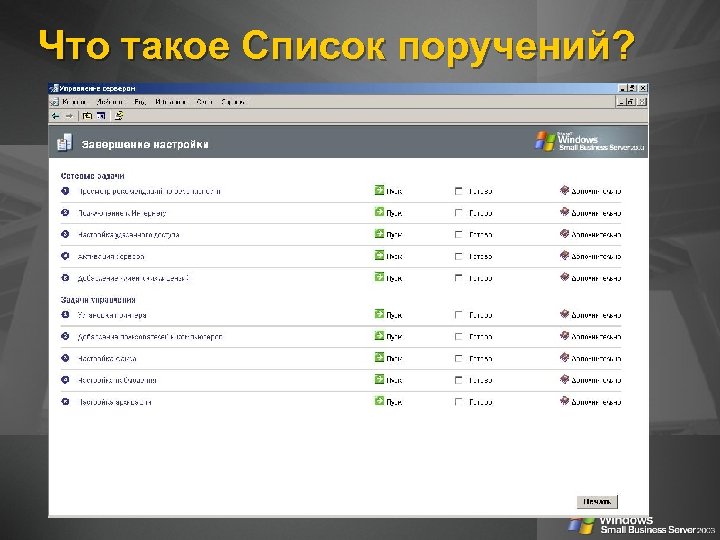Click the Up One Level folder icon
Image resolution: width=720 pixels, height=540 pixels.
click(87, 116)
